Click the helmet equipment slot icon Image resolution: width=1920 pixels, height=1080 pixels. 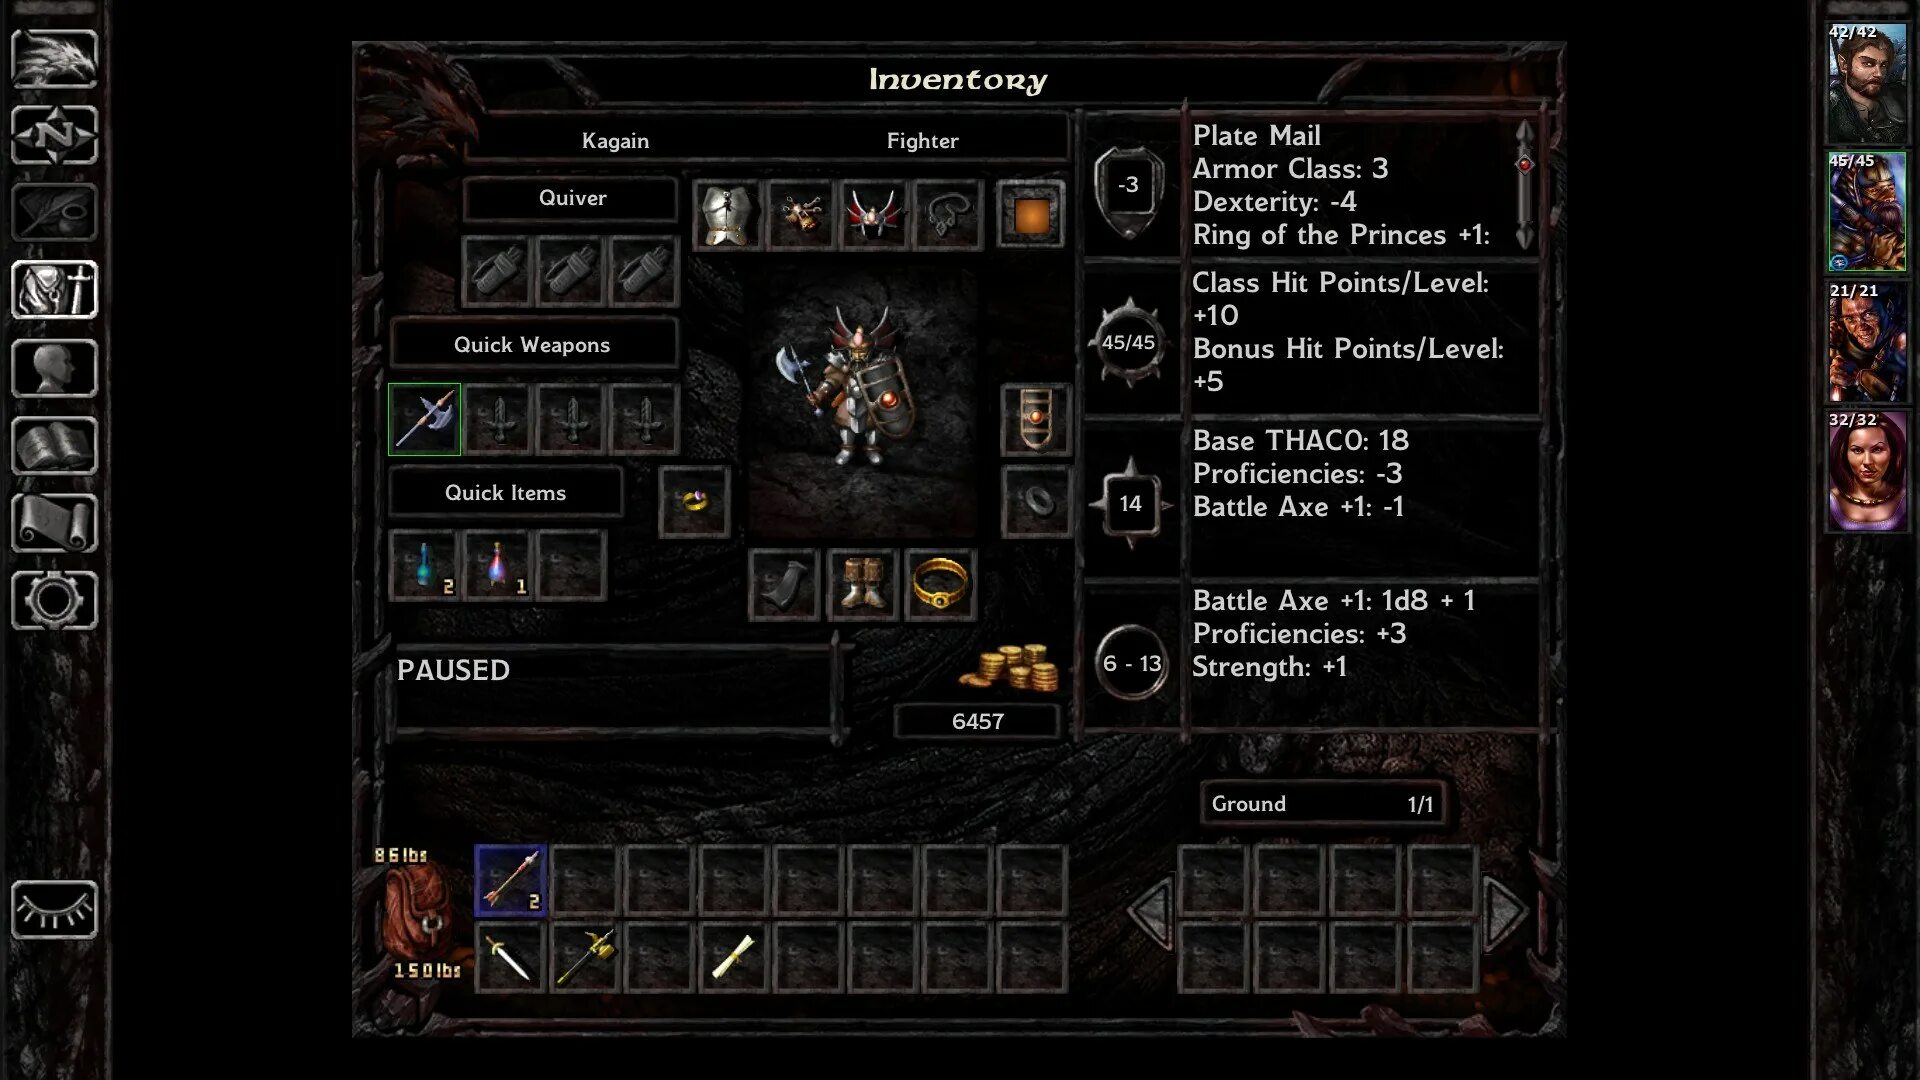(870, 214)
